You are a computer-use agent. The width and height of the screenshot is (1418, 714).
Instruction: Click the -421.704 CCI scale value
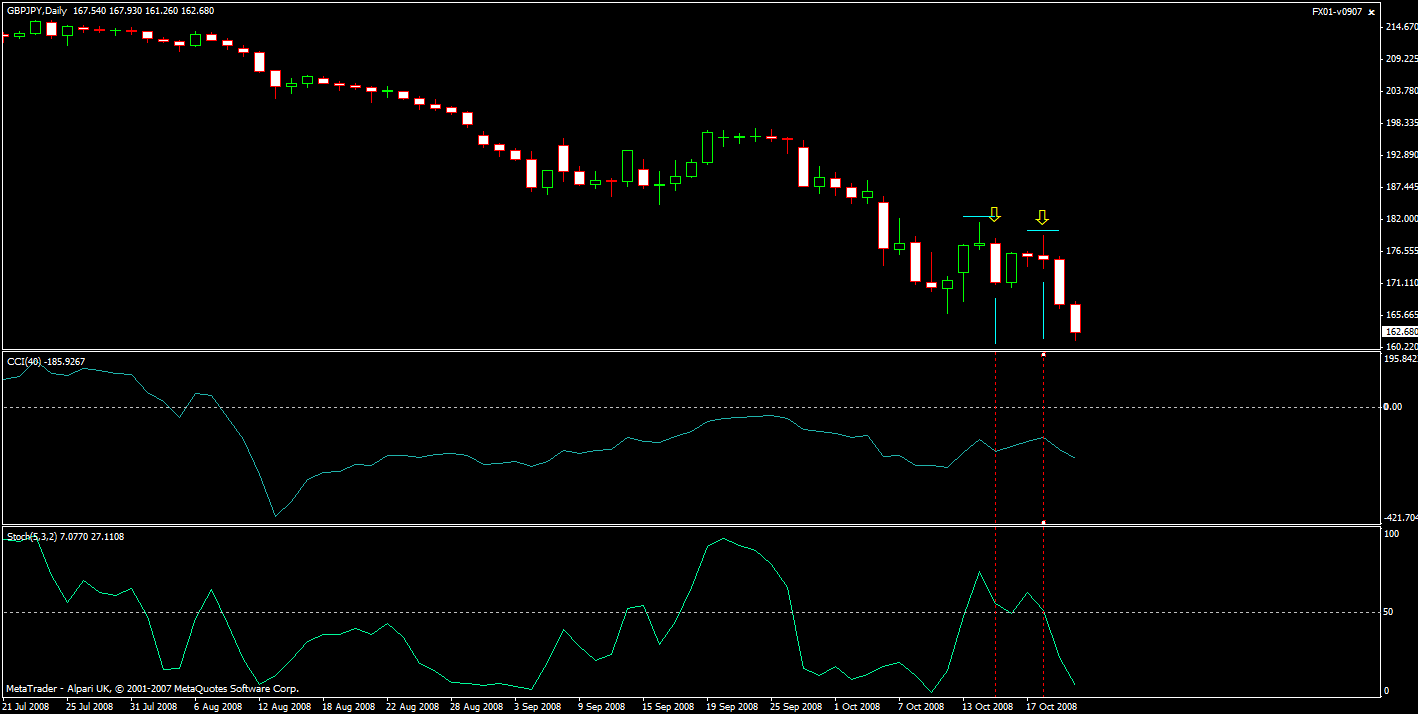pos(1400,517)
